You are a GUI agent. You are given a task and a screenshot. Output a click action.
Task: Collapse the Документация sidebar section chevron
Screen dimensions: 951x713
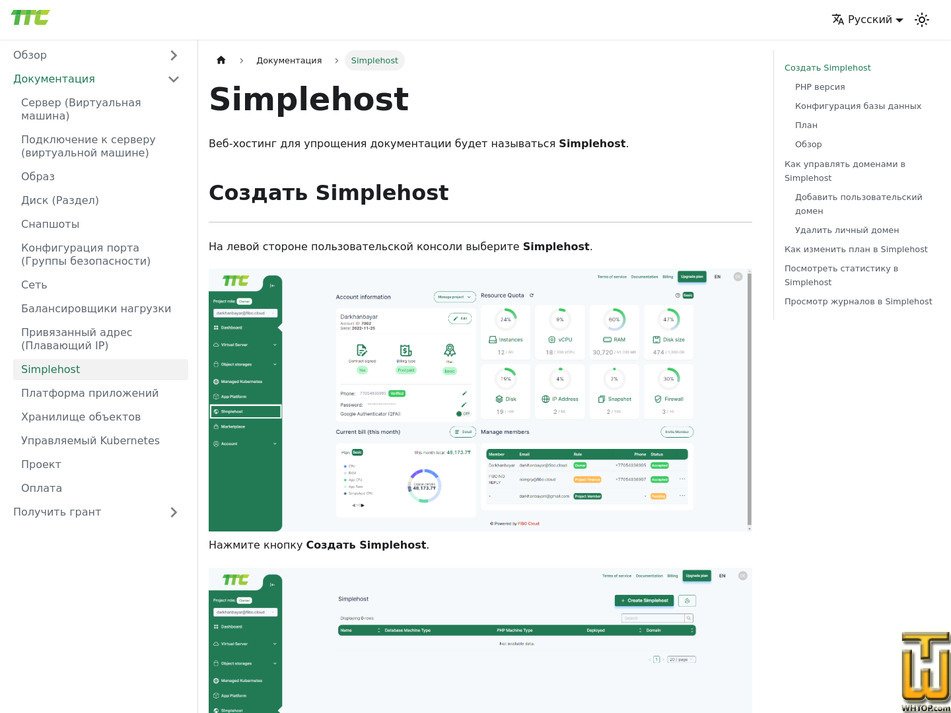pos(173,79)
